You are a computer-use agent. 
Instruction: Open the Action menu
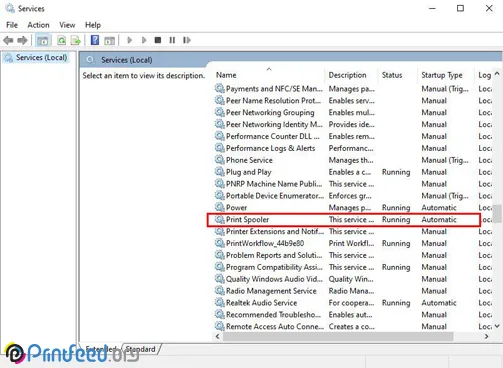point(38,25)
